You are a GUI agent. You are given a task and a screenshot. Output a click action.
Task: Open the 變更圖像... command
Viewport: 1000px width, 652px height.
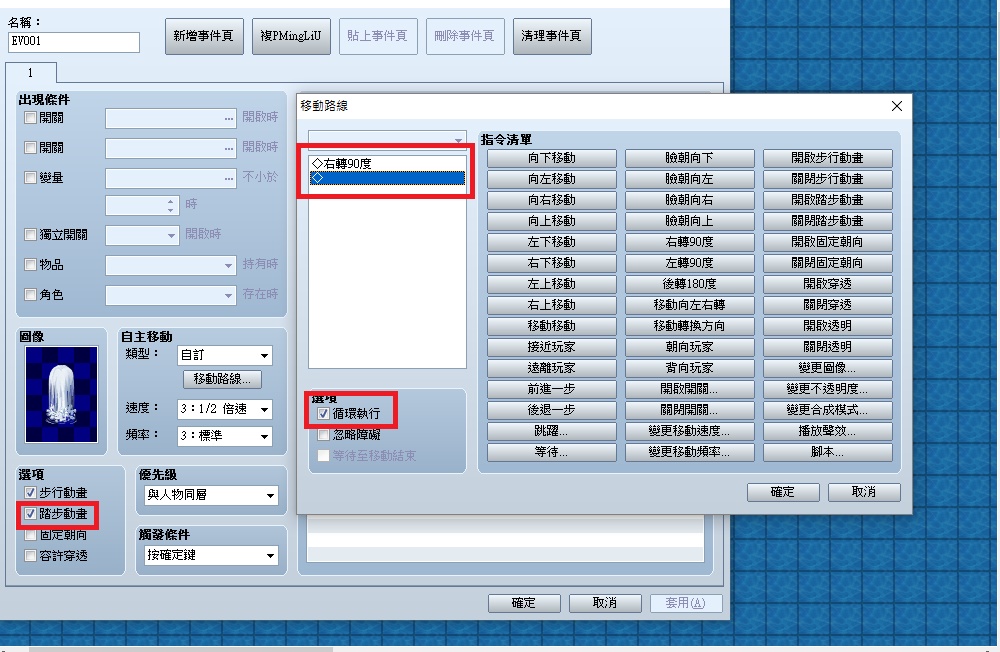pyautogui.click(x=828, y=368)
